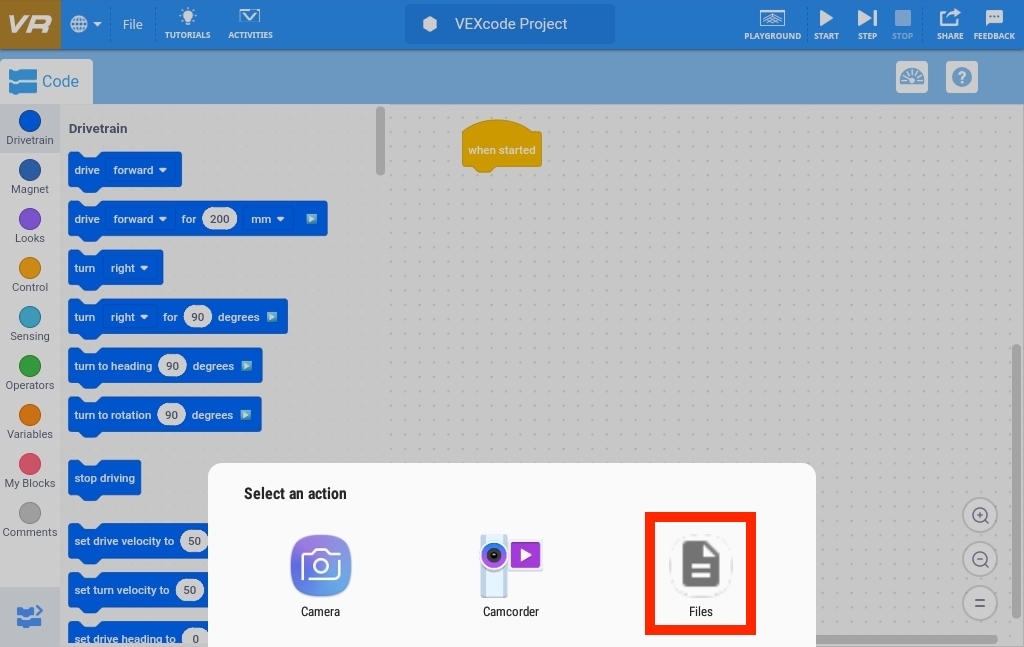Screen dimensions: 1024x647
Task: Click 50 value in set turn velocity block
Action: click(x=189, y=590)
